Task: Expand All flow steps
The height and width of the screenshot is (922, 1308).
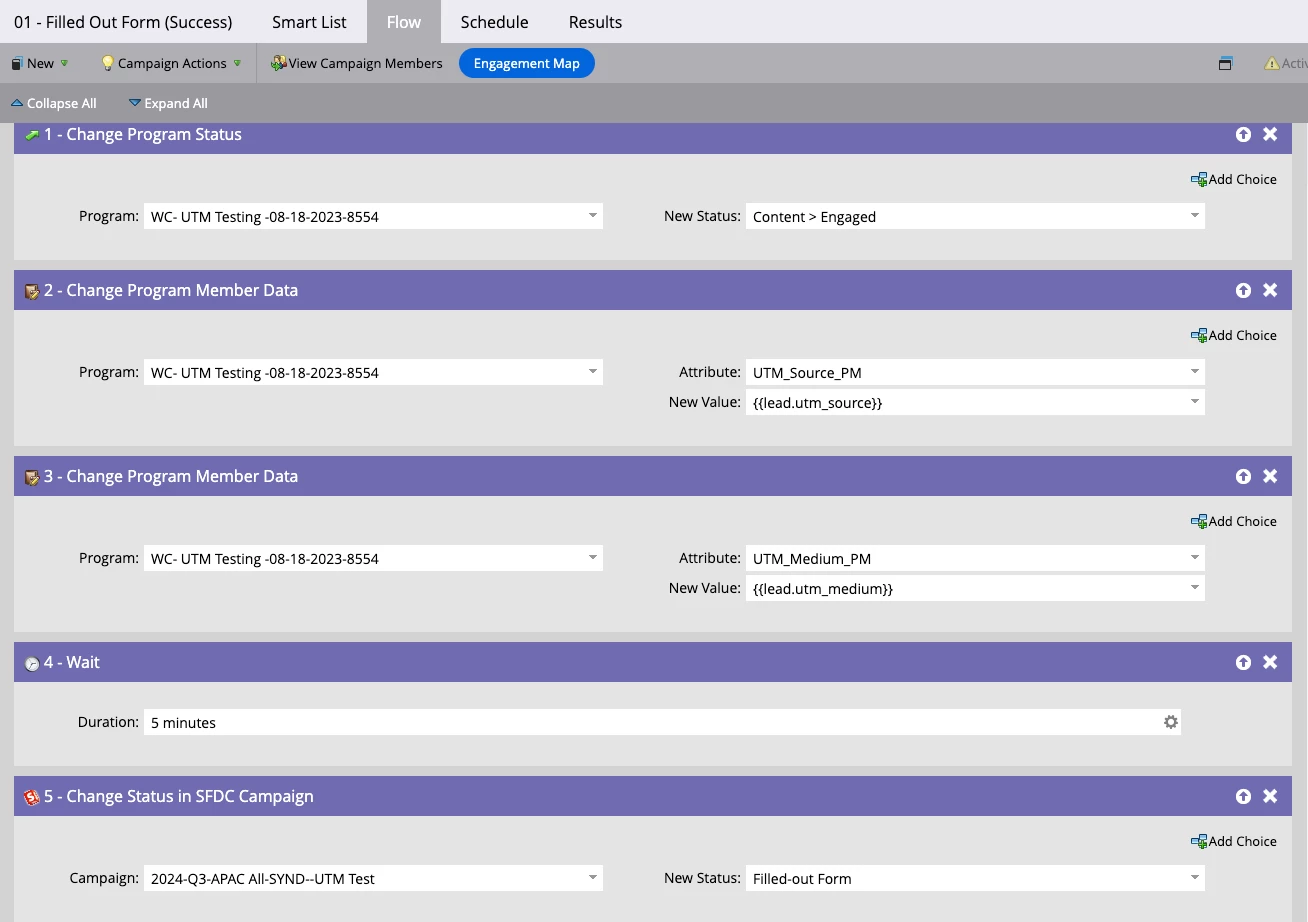Action: tap(168, 103)
